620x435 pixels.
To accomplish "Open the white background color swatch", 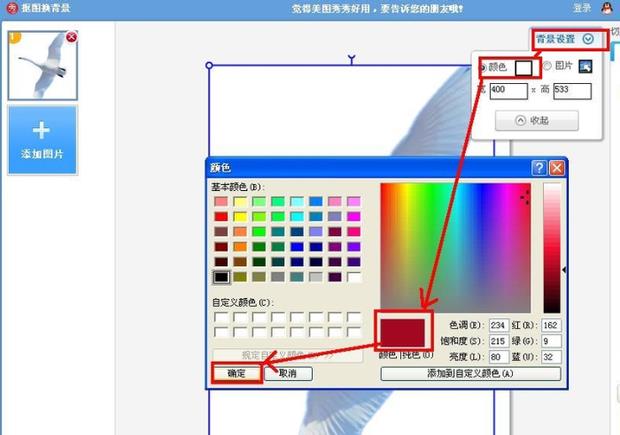I will point(525,67).
